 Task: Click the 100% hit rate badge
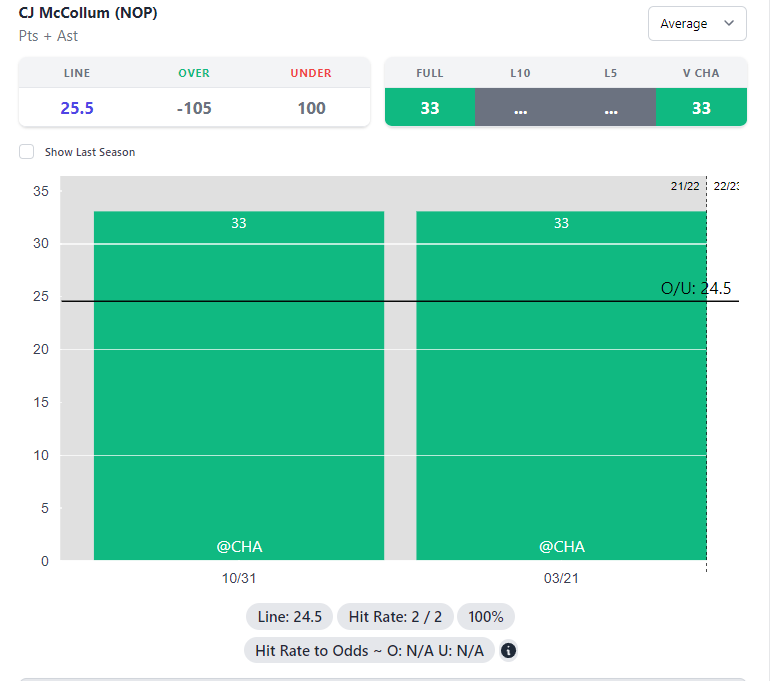click(486, 617)
